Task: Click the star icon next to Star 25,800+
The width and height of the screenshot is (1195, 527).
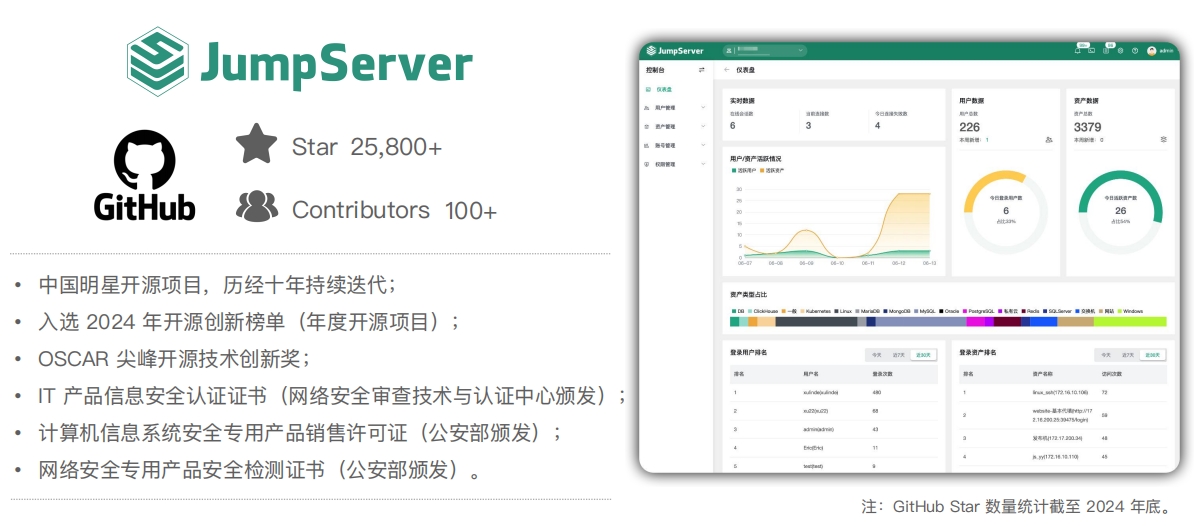Action: coord(256,143)
